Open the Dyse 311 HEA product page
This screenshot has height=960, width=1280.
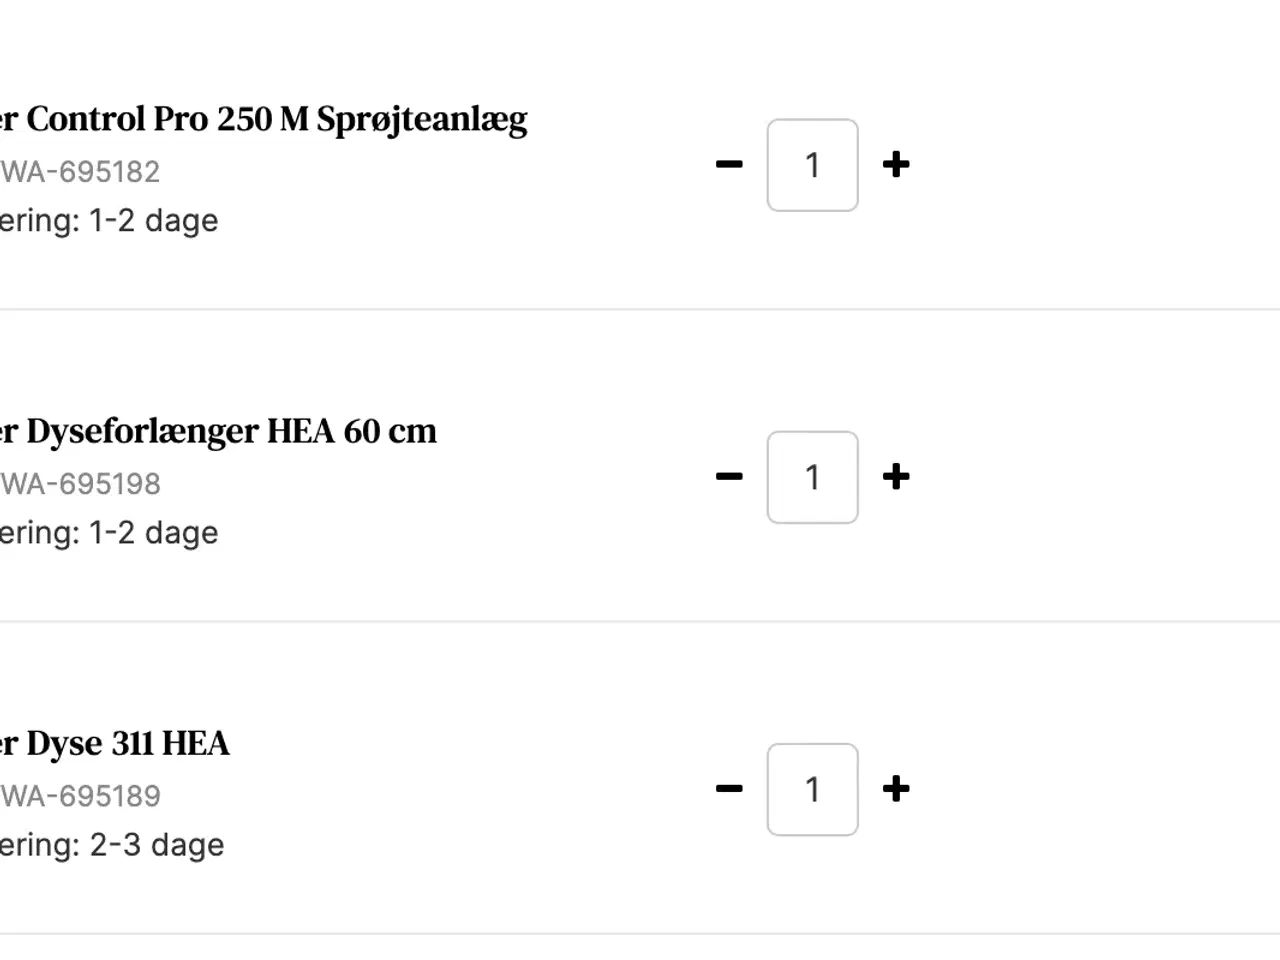tap(115, 743)
